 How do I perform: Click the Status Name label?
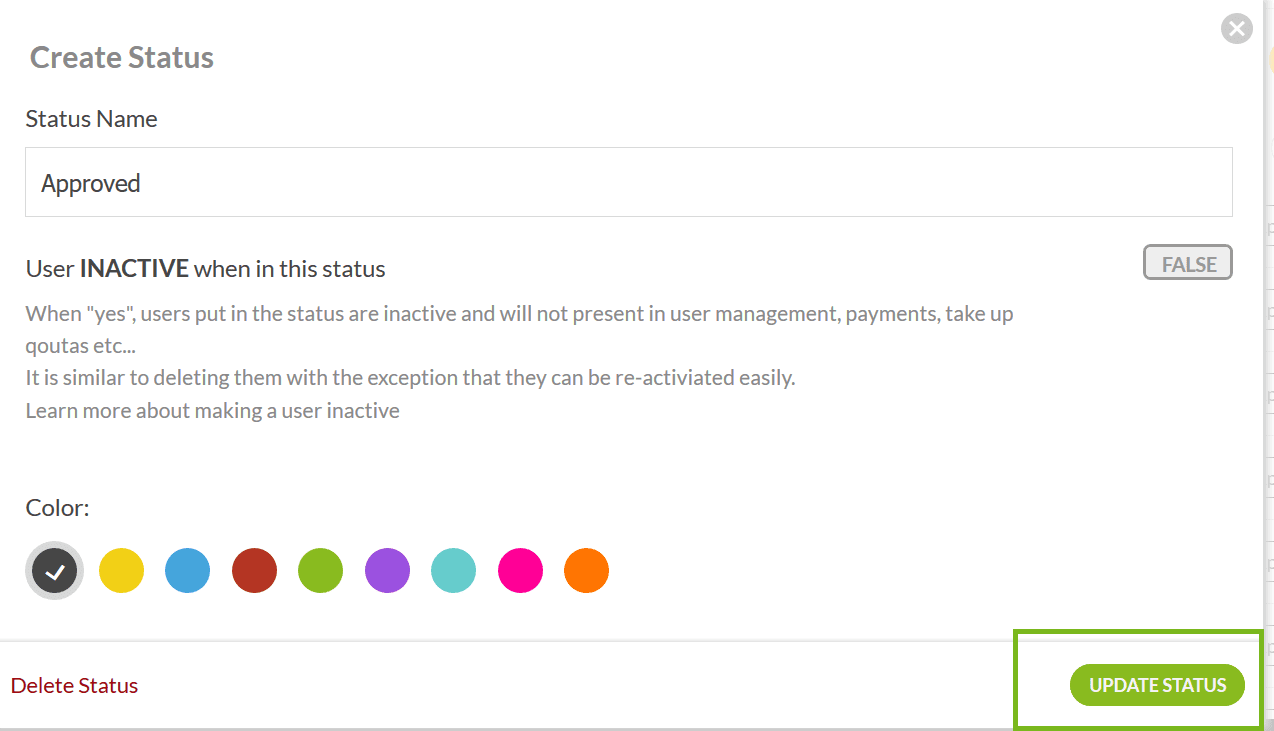click(x=91, y=119)
